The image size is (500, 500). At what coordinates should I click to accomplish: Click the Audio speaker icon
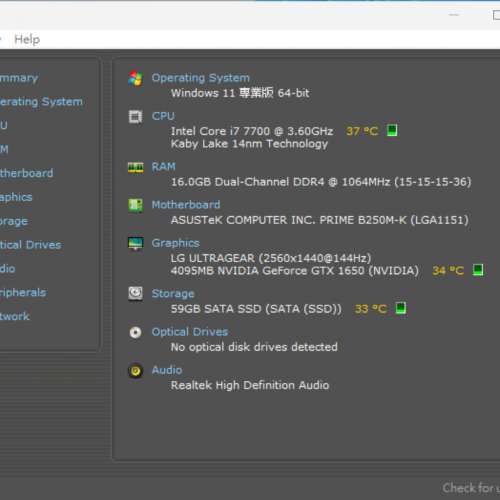[x=135, y=371]
